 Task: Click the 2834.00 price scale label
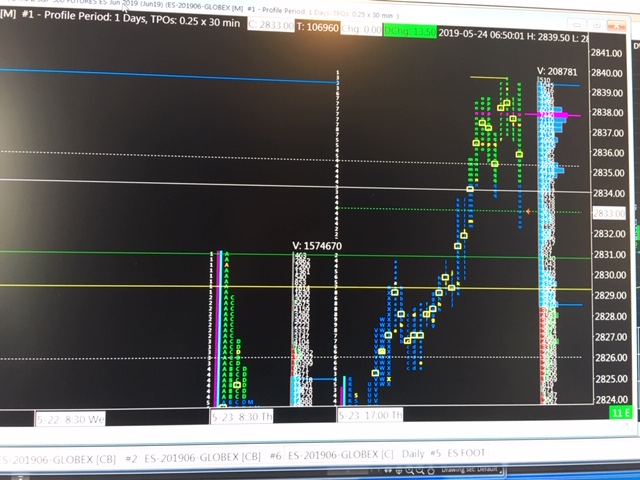tap(609, 193)
